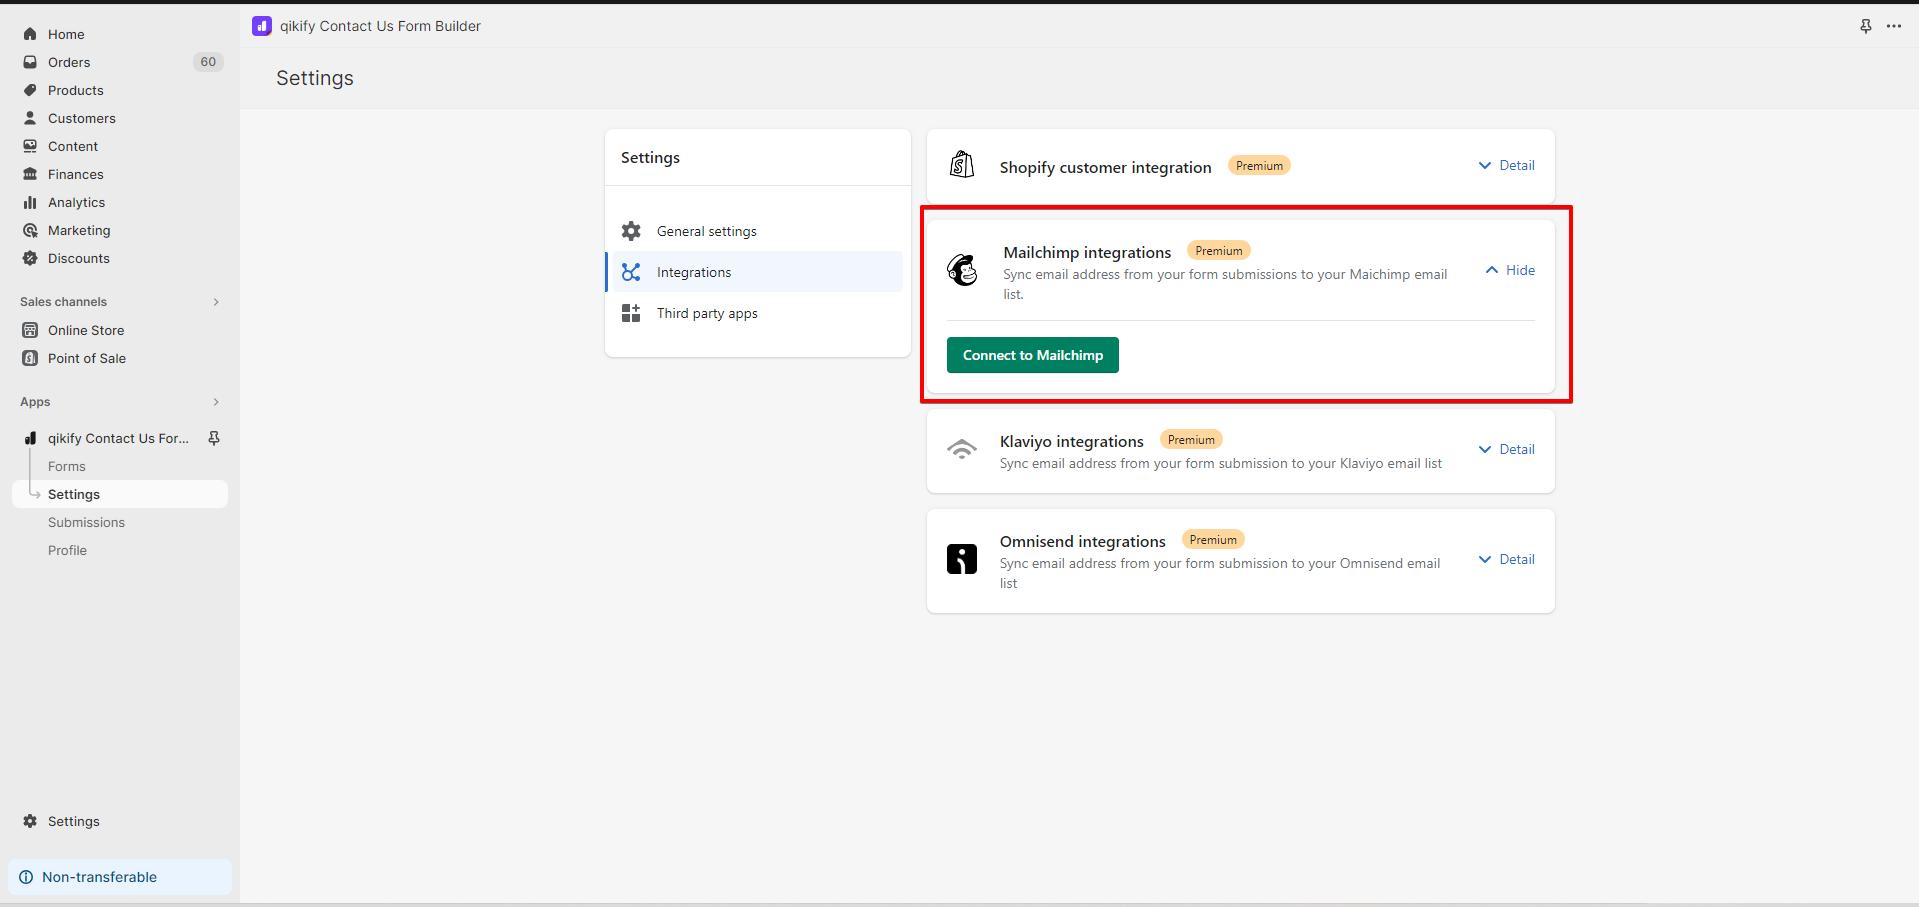The height and width of the screenshot is (907, 1919).
Task: Expand Shopify customer integration Detail
Action: pos(1507,165)
